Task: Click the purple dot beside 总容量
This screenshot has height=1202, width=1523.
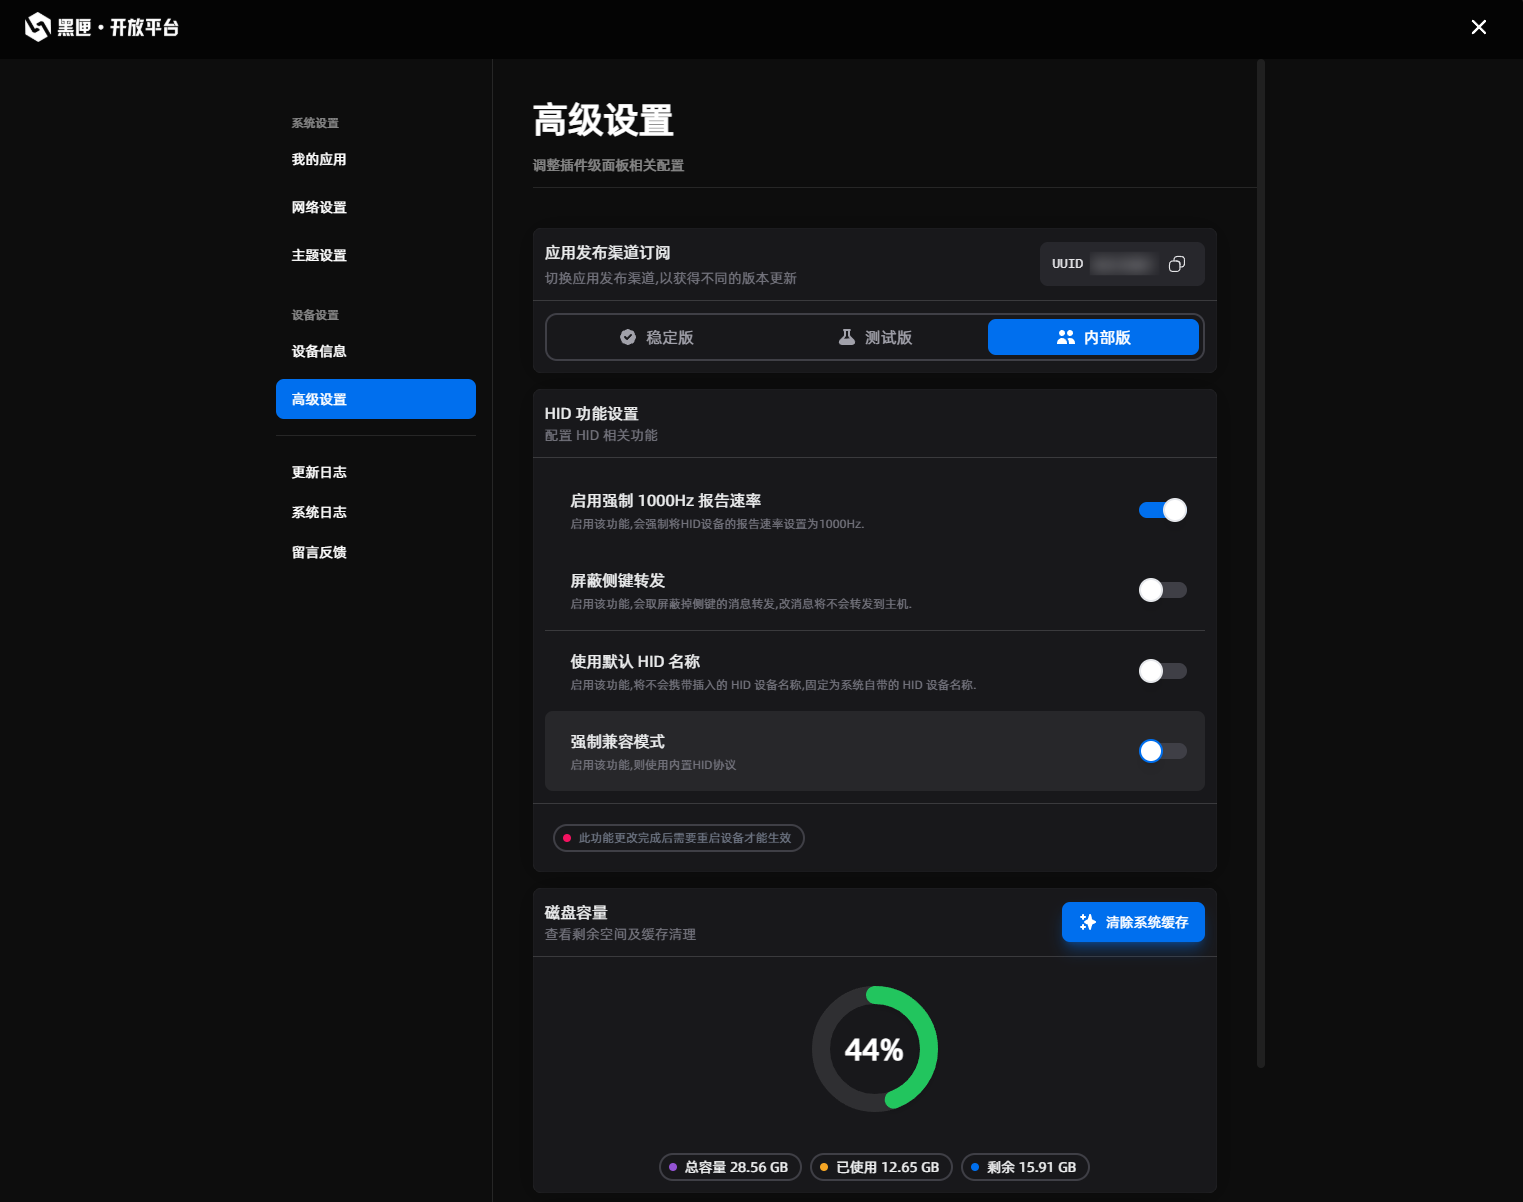Action: tap(672, 1167)
